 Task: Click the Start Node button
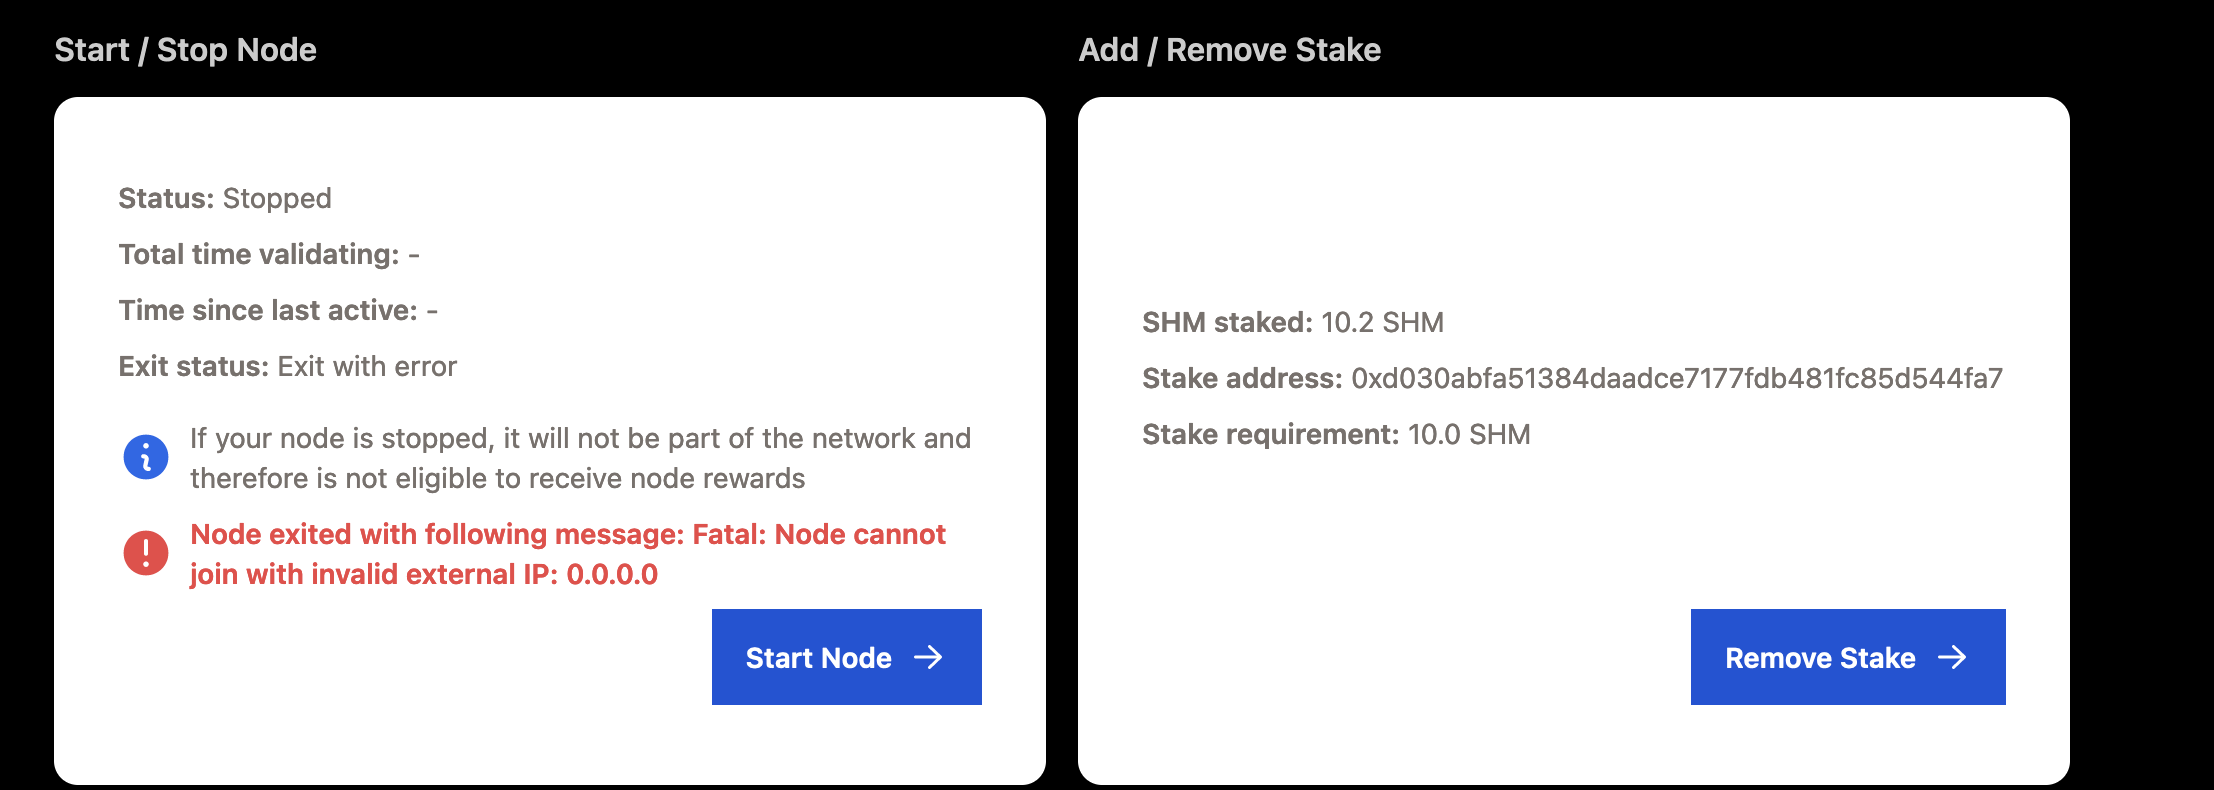click(x=846, y=657)
